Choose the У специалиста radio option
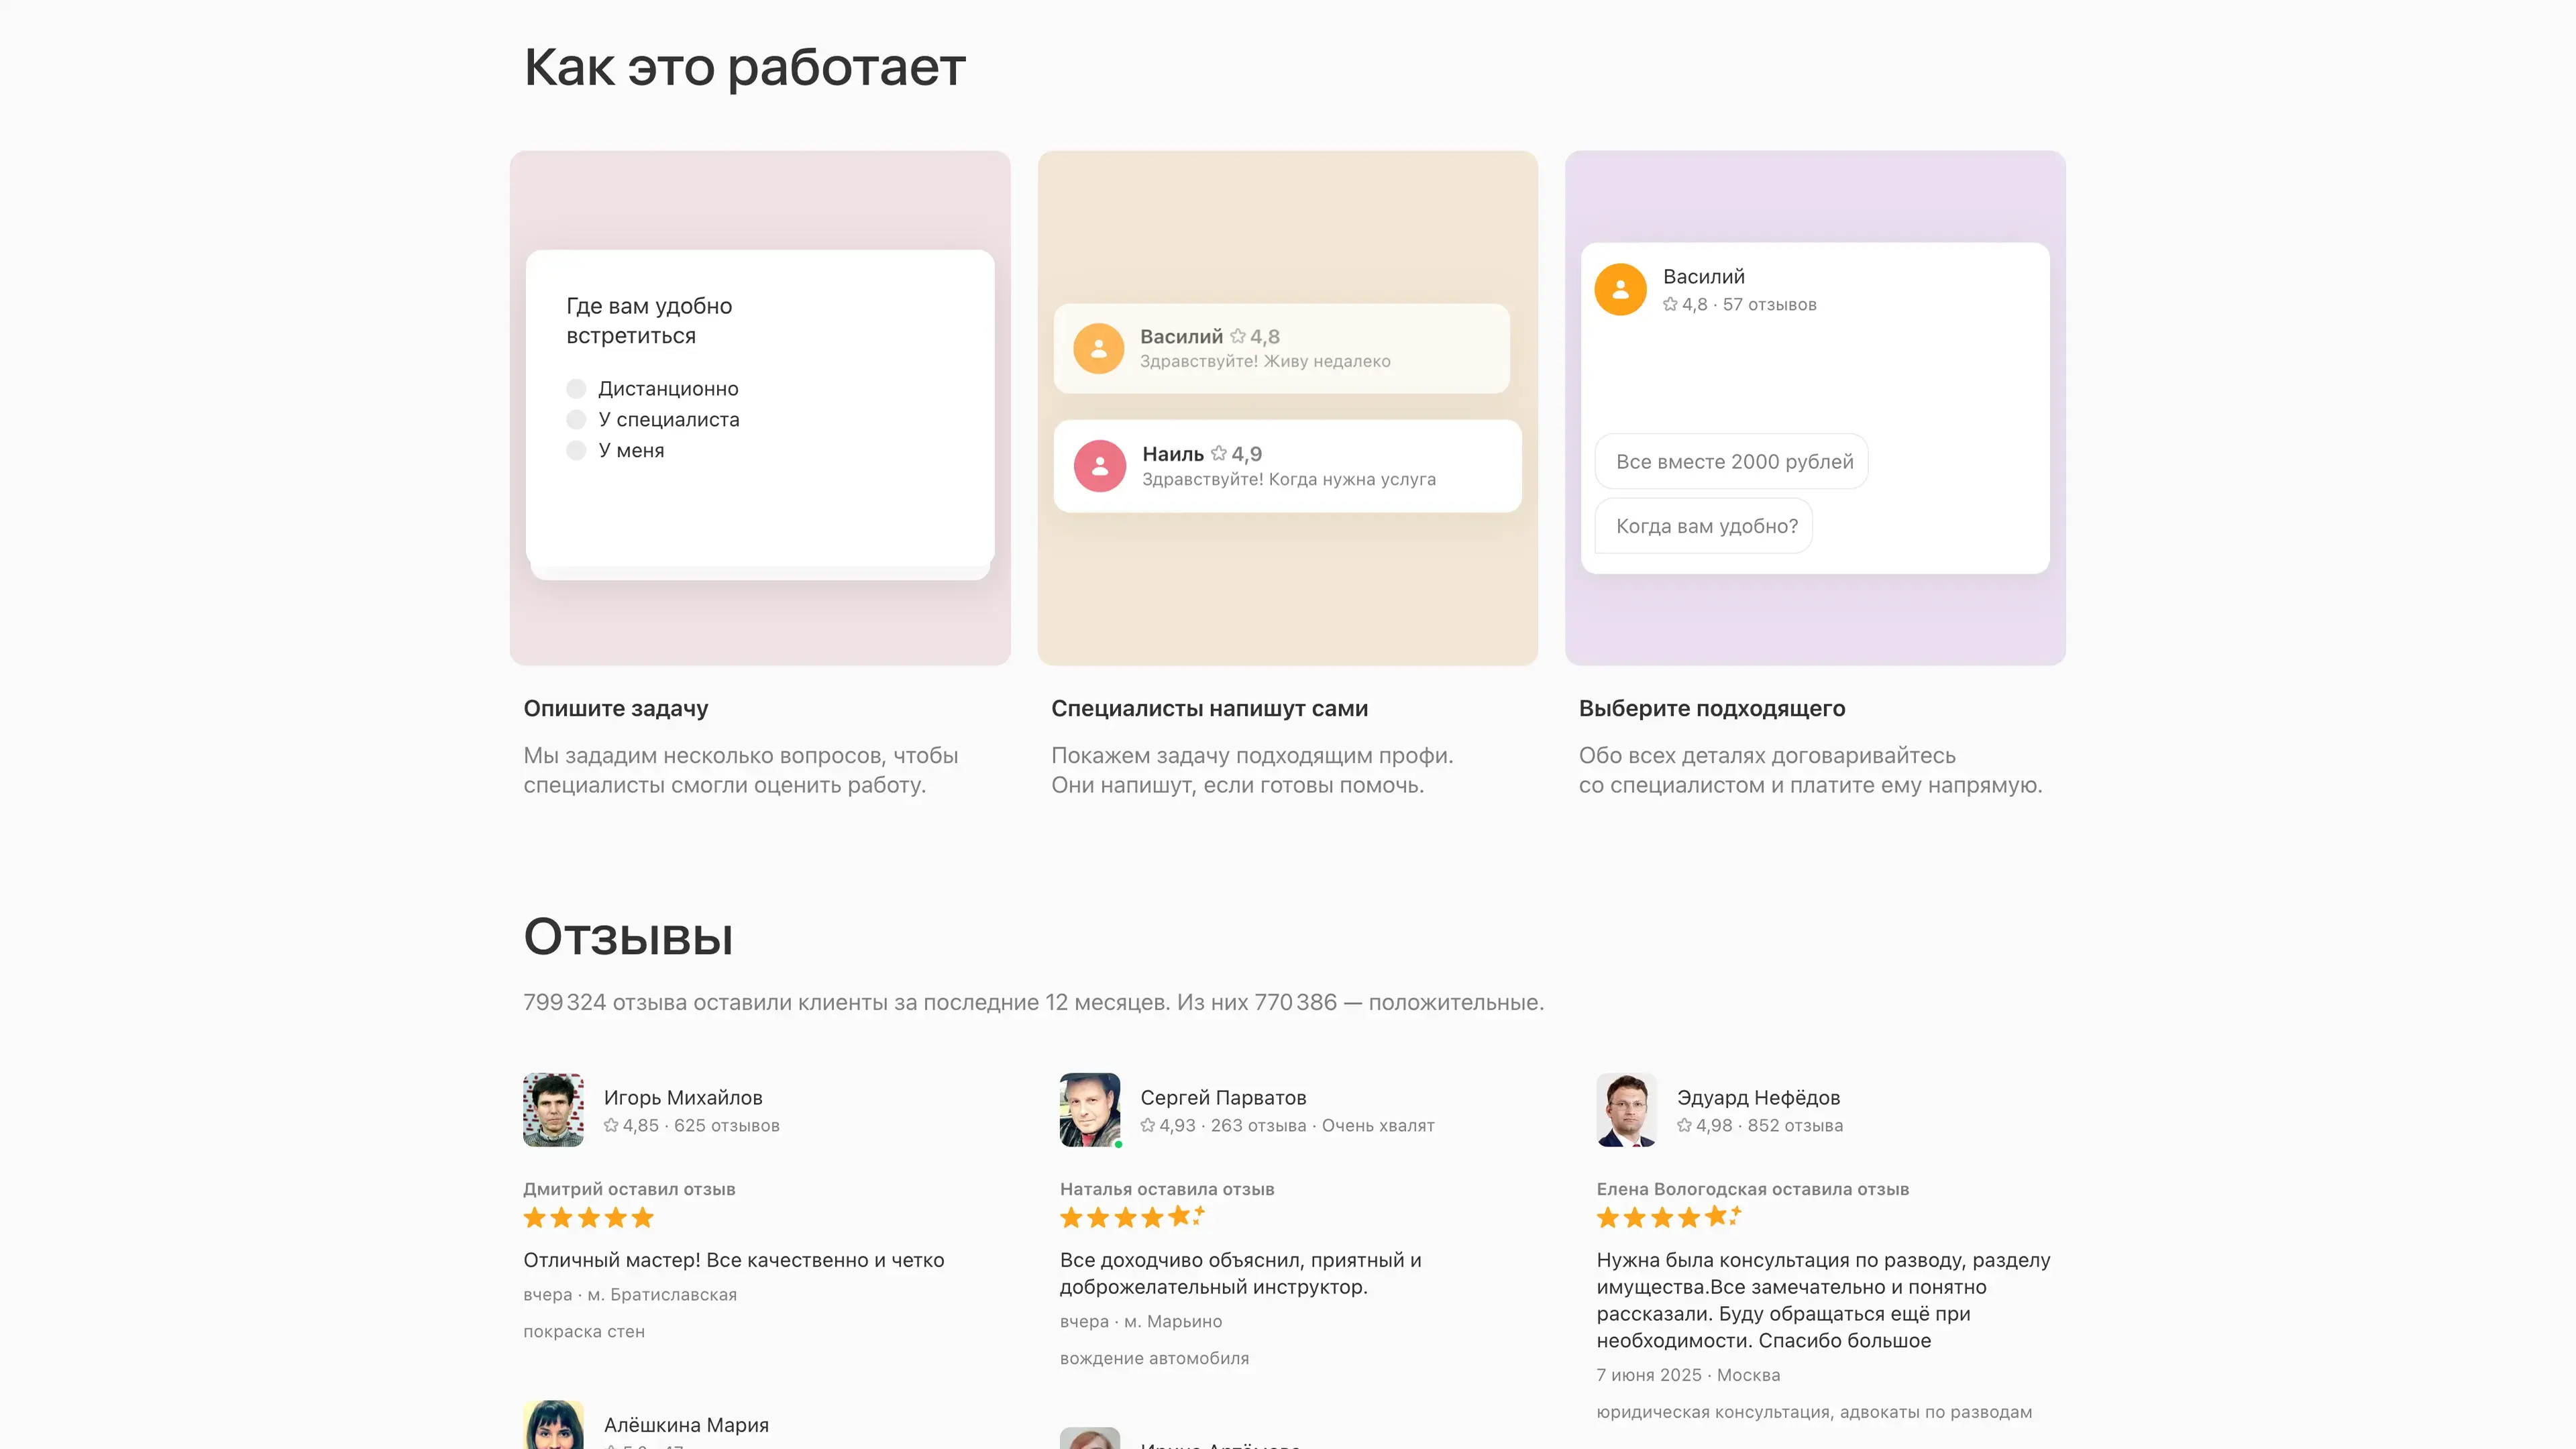The image size is (2576, 1449). point(576,420)
